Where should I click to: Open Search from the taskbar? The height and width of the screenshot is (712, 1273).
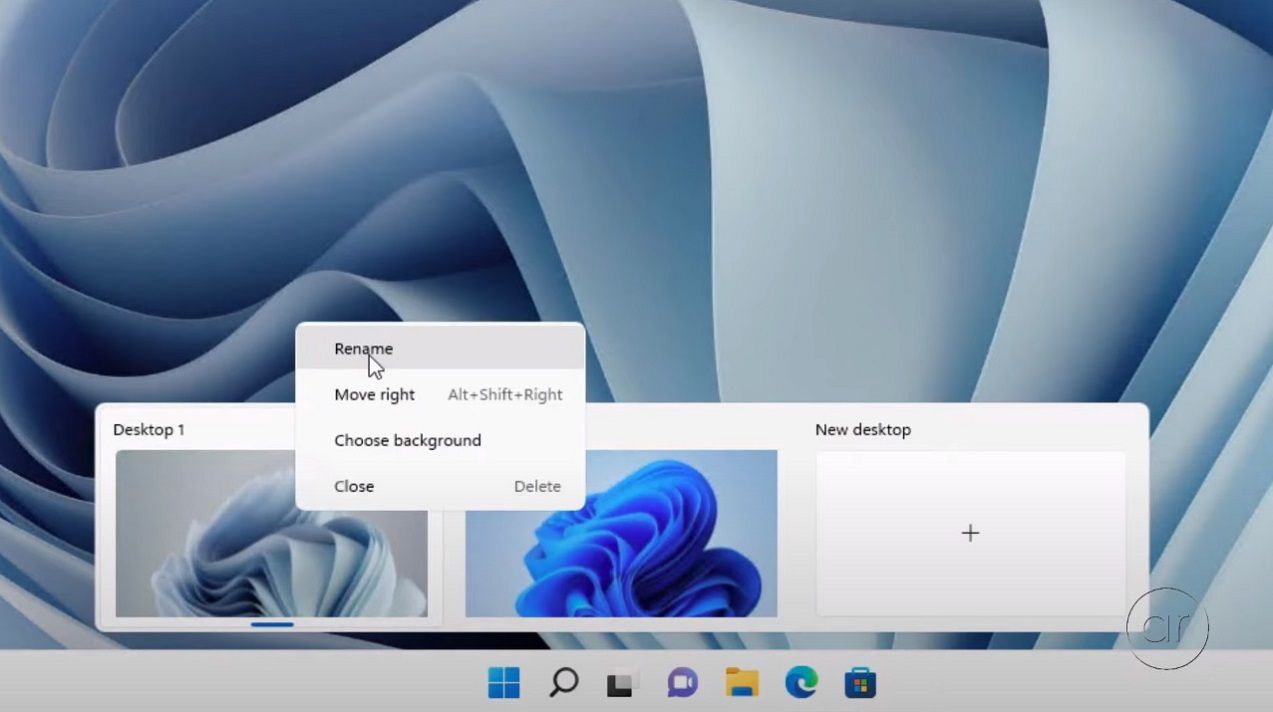(564, 683)
